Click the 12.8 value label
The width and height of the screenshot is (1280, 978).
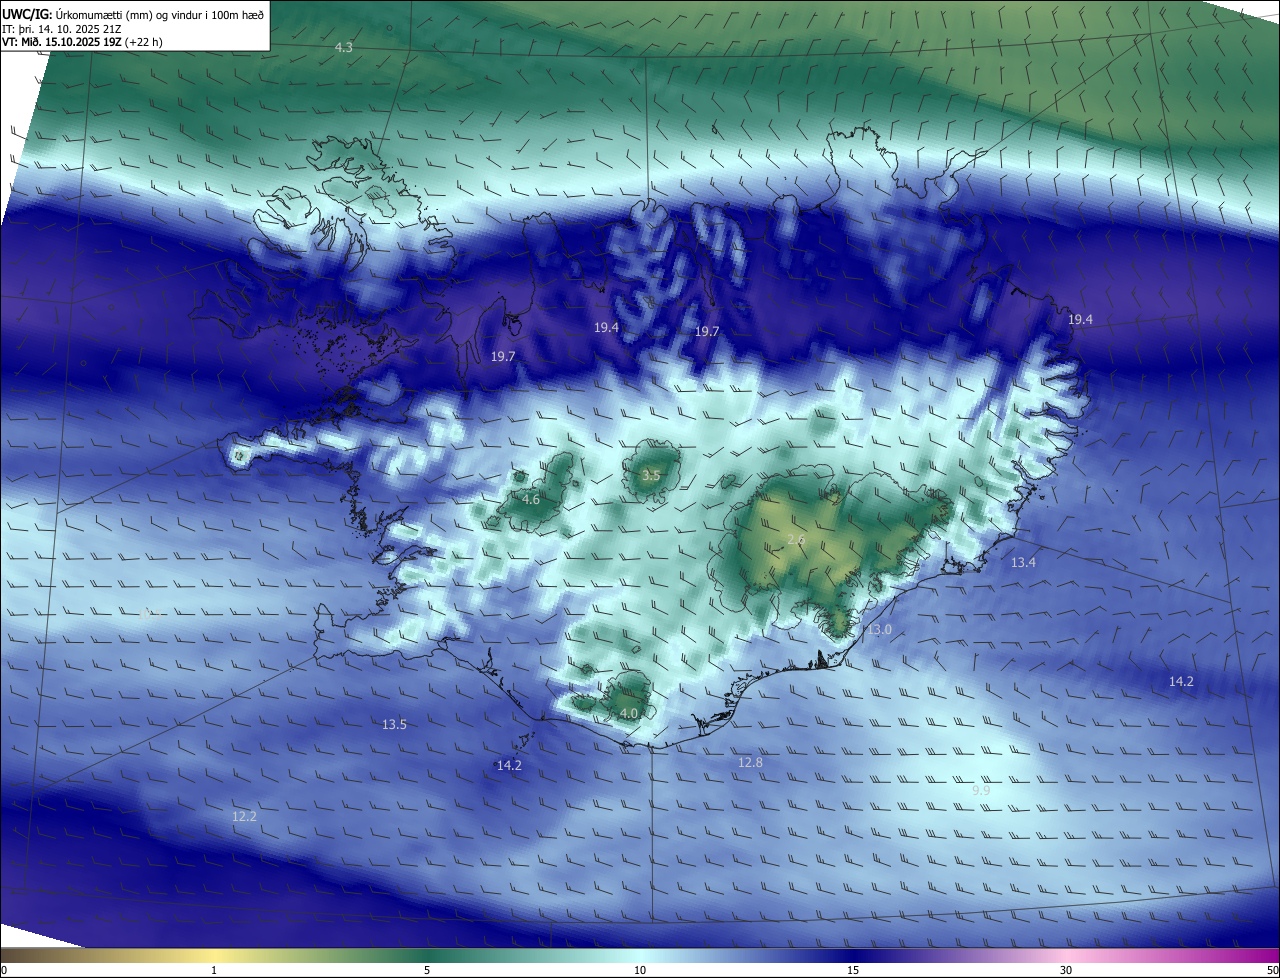[750, 762]
